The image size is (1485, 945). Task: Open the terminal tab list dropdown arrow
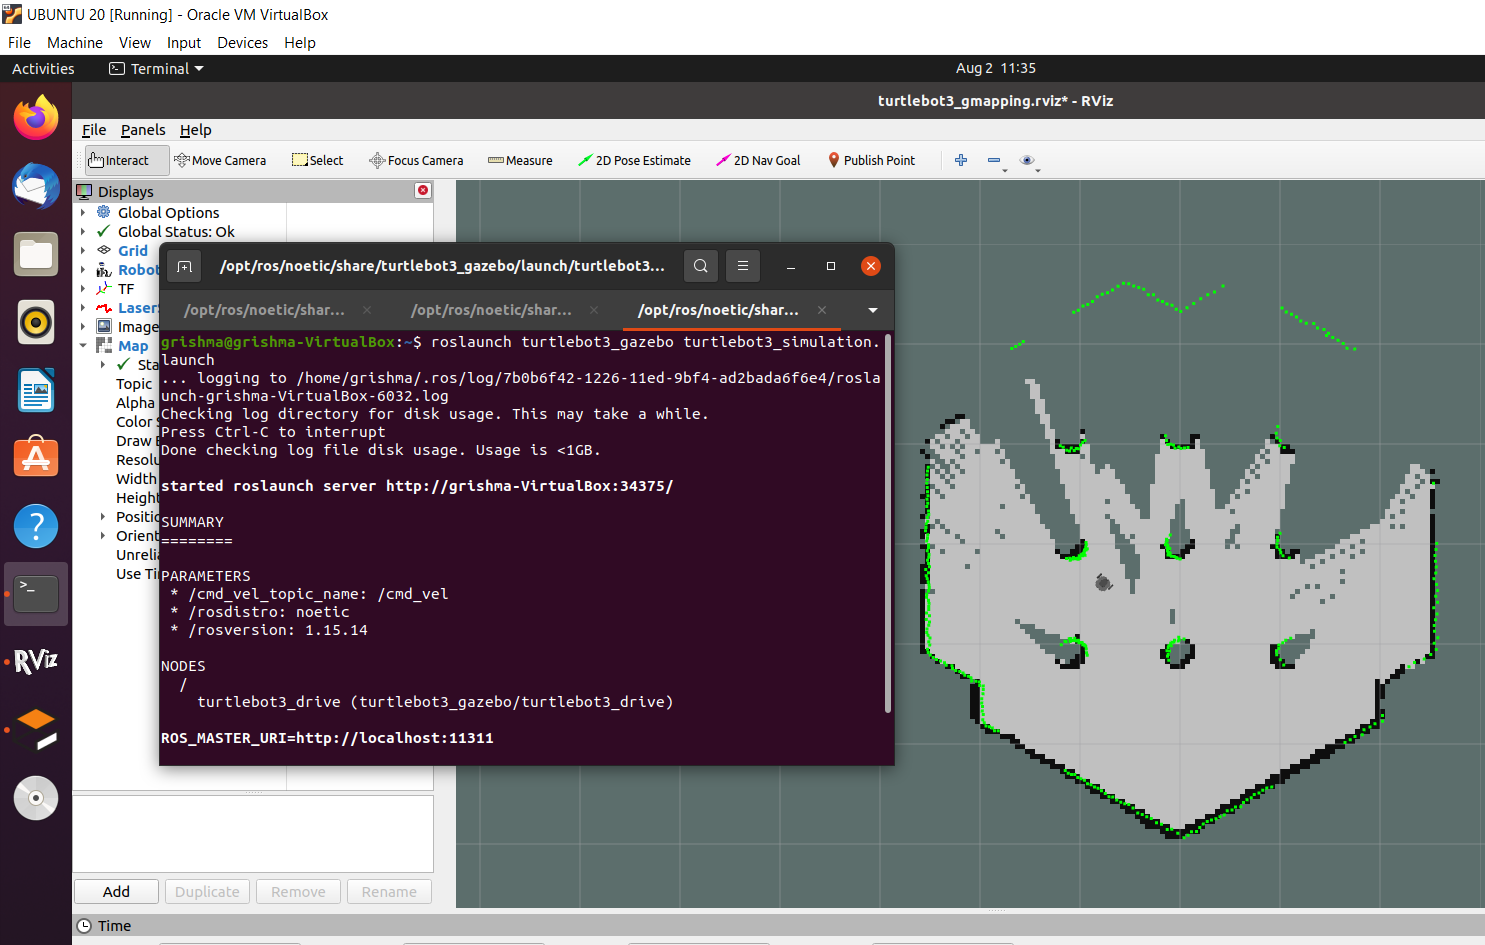(x=873, y=310)
